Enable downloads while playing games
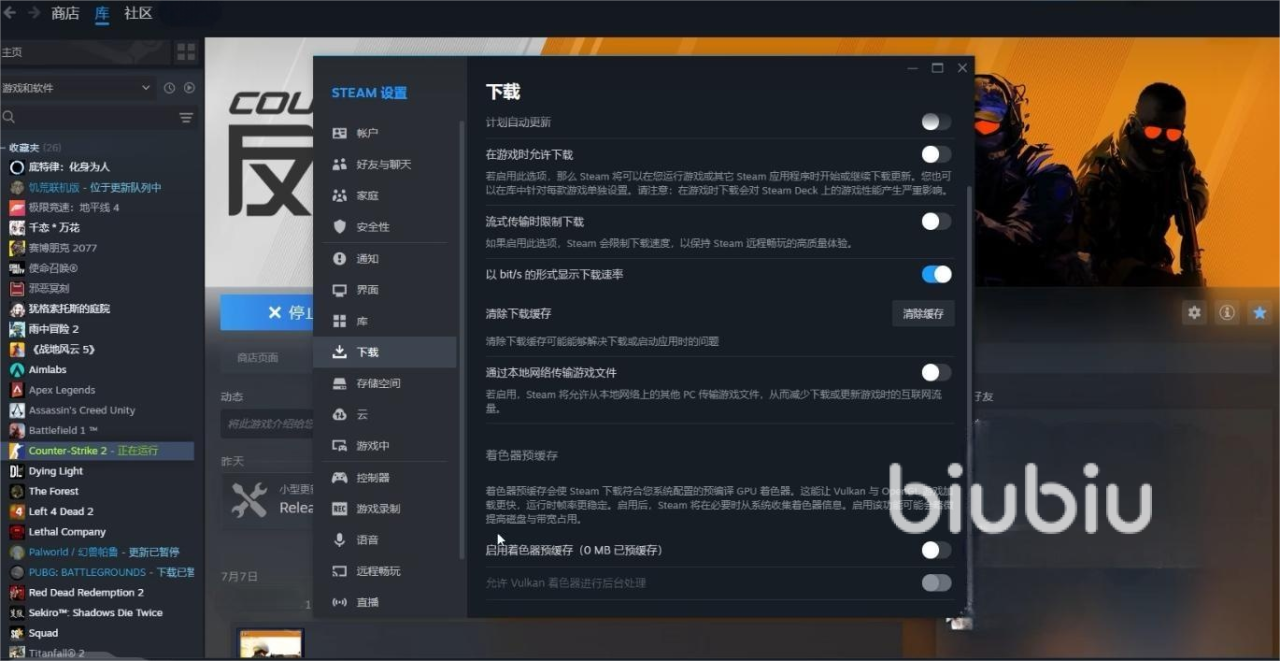 (x=936, y=154)
